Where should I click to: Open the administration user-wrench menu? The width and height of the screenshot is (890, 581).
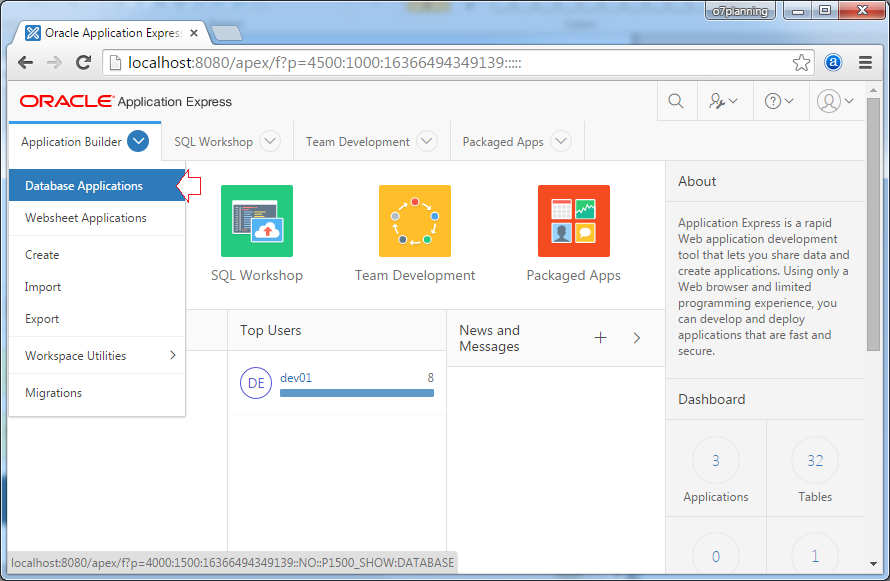[x=723, y=101]
